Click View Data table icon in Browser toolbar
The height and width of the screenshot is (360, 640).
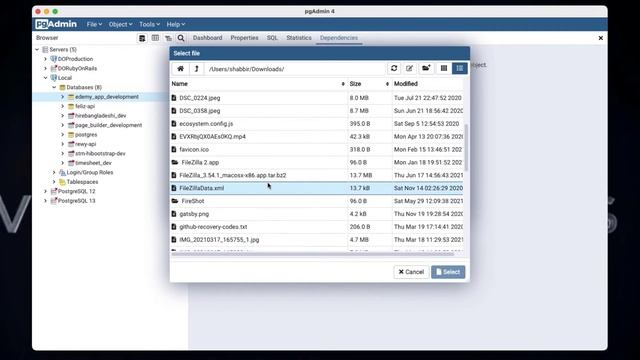click(x=155, y=38)
